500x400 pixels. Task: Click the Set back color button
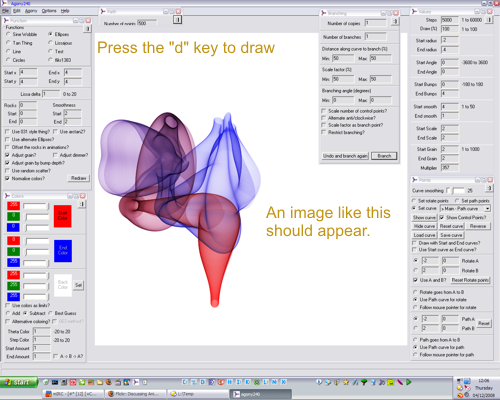coord(78,285)
